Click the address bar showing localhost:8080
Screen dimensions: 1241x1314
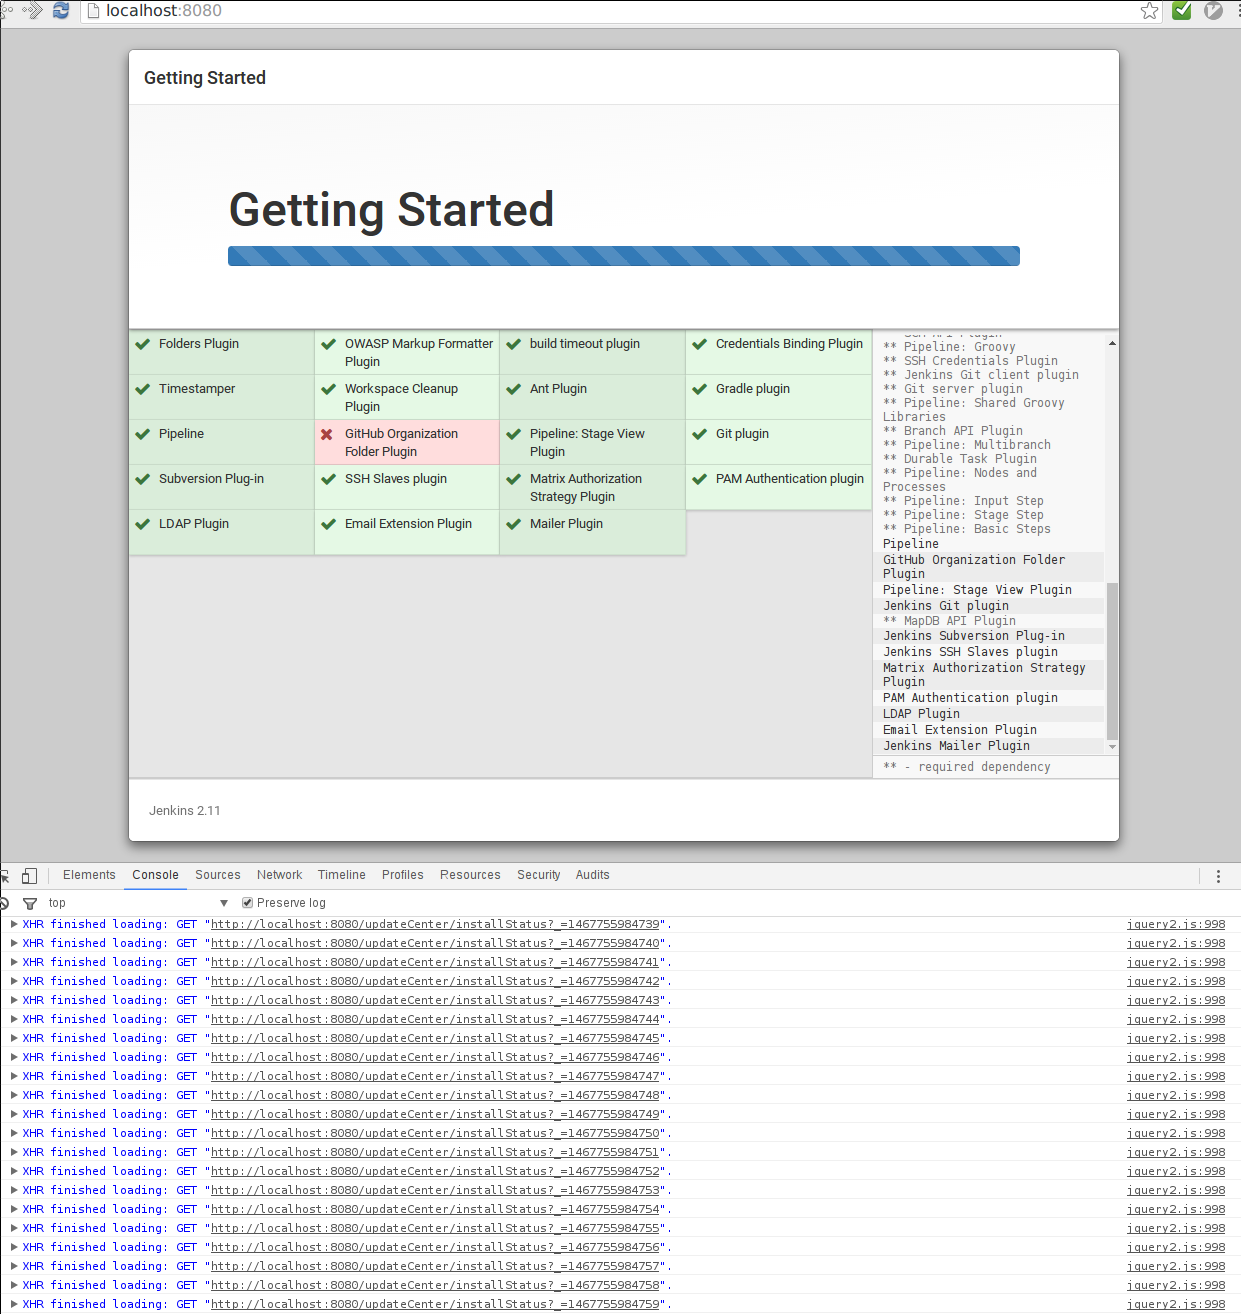(x=600, y=11)
